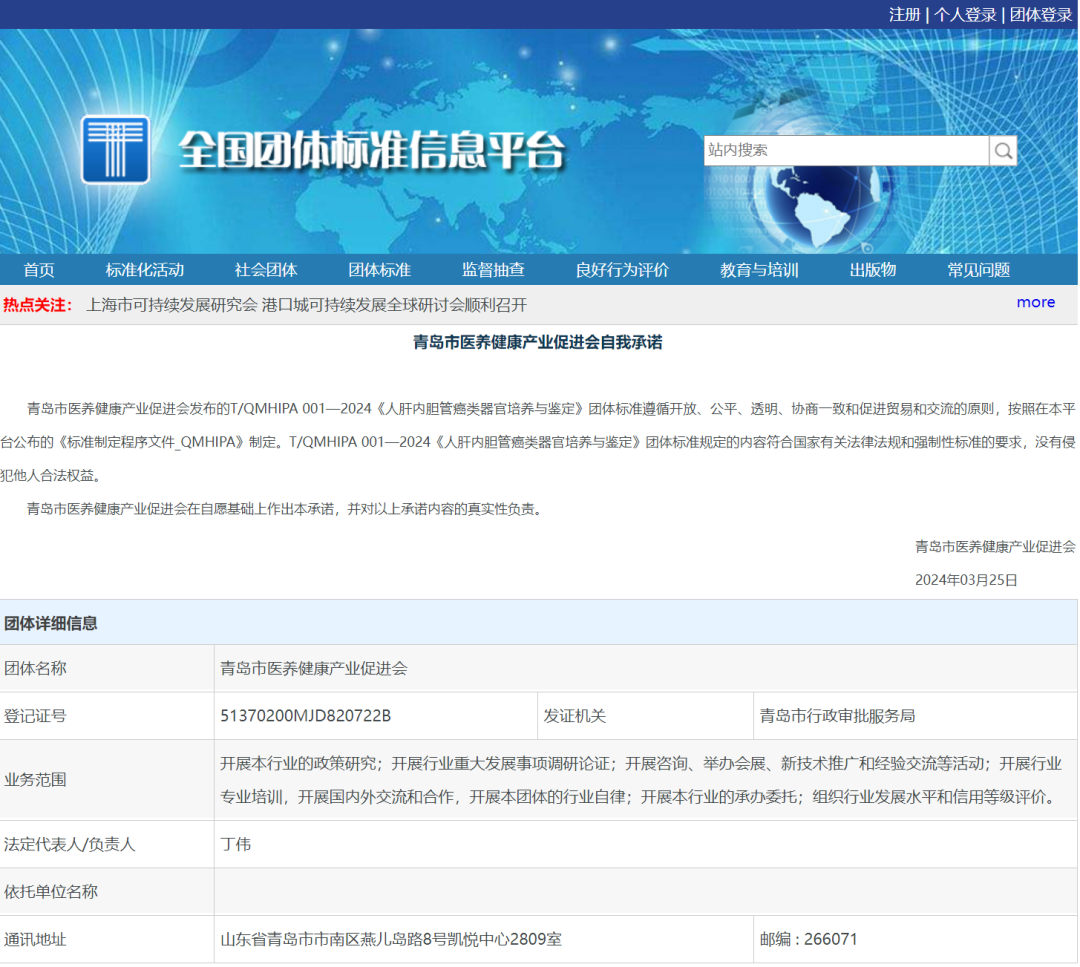Open the 标准化活动 menu item
1080x967 pixels.
coord(145,270)
